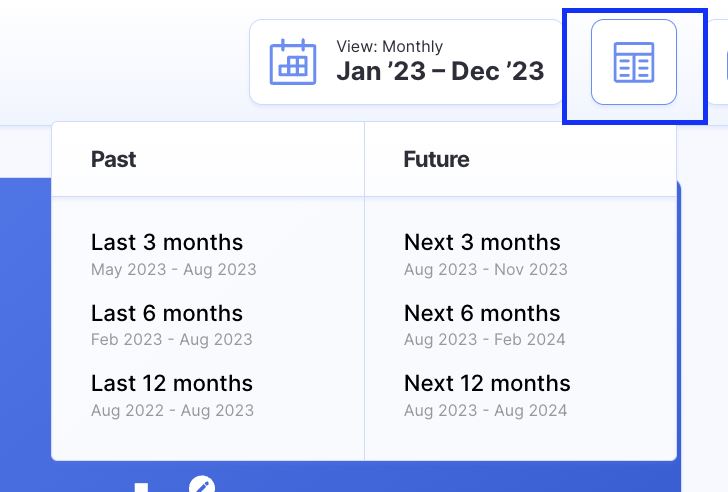Select Next 6 months
728x492 pixels.
(482, 313)
